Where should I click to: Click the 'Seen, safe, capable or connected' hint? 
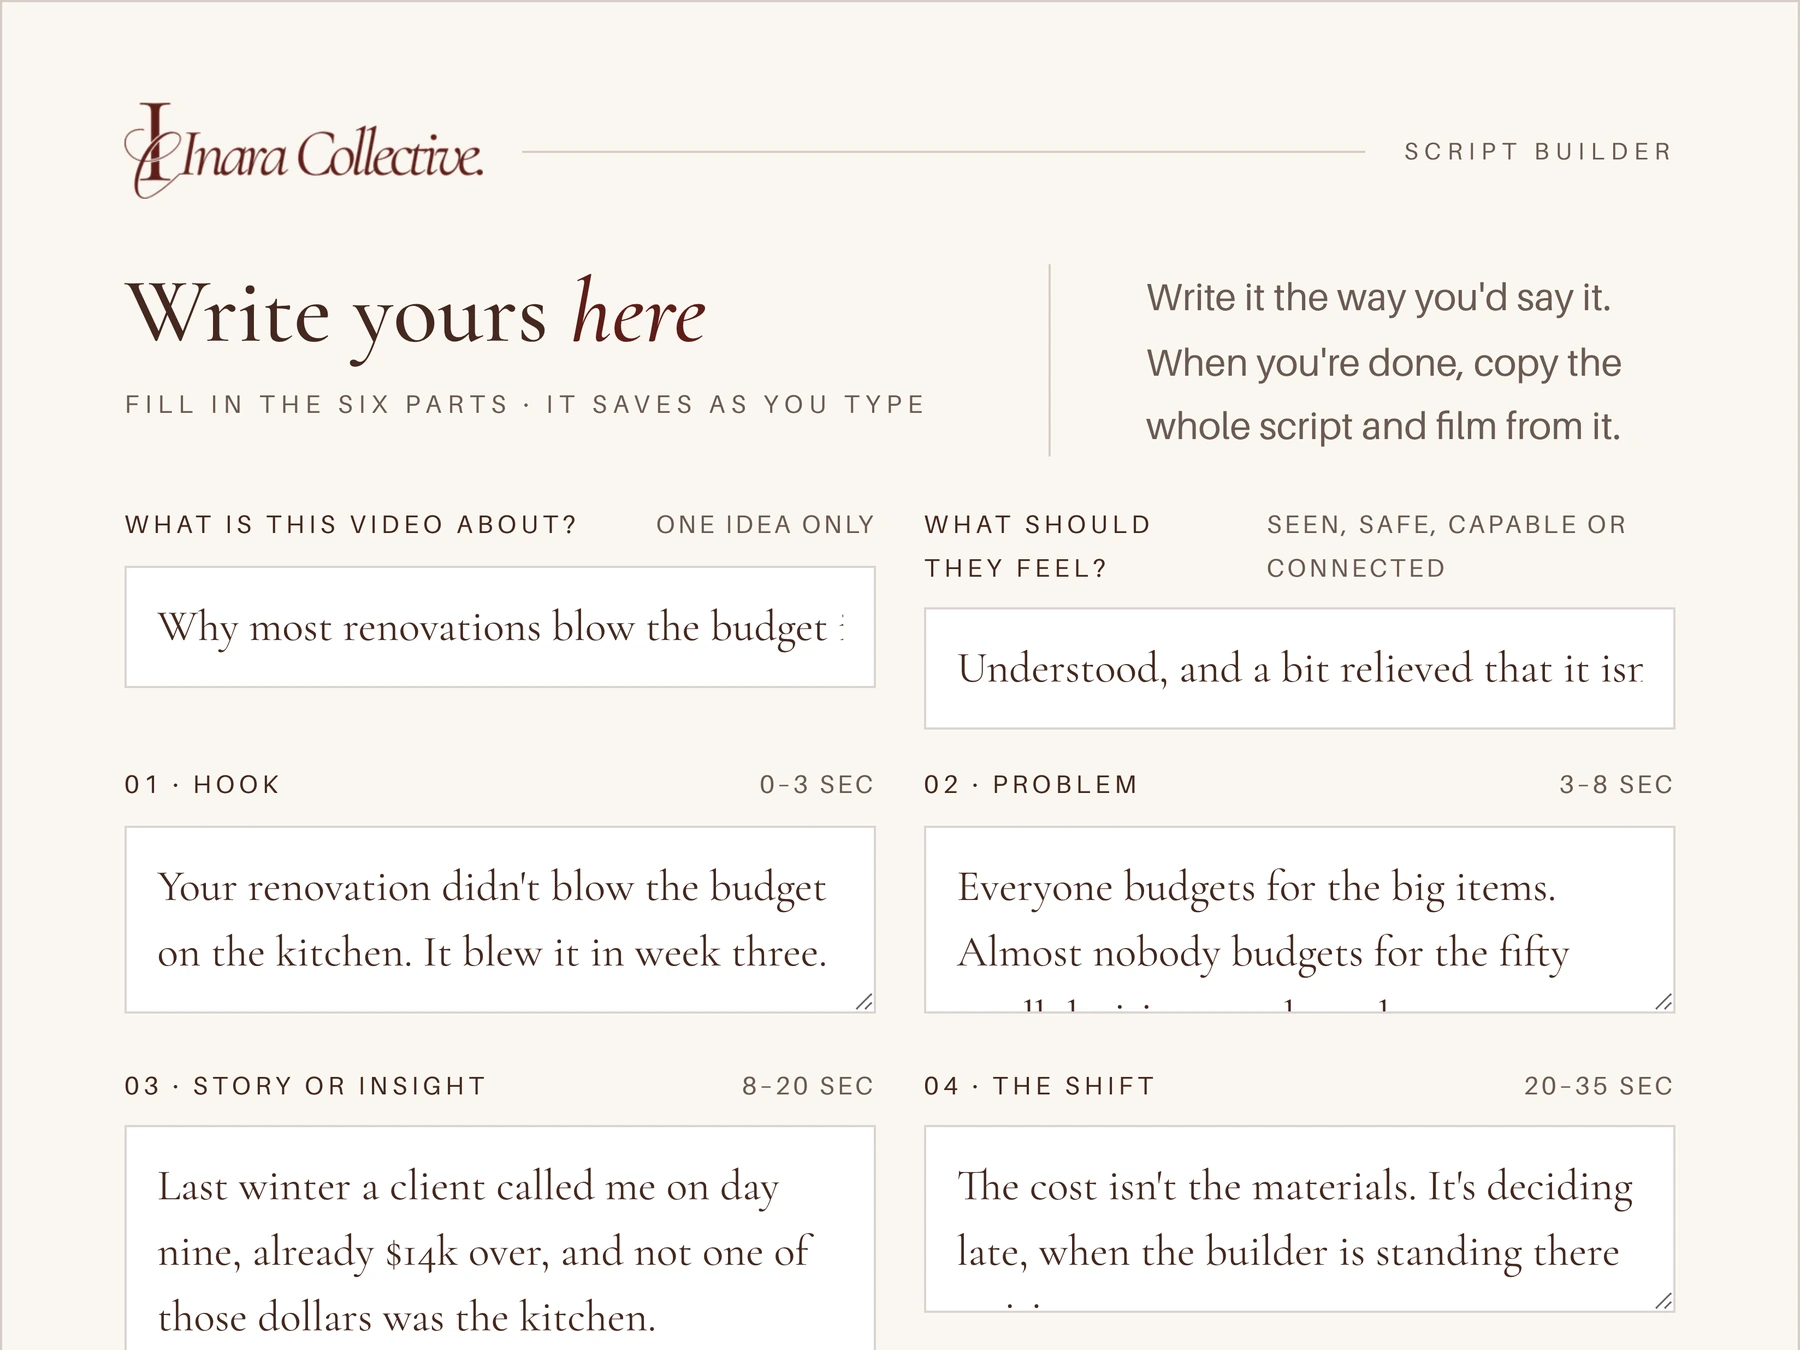1446,547
